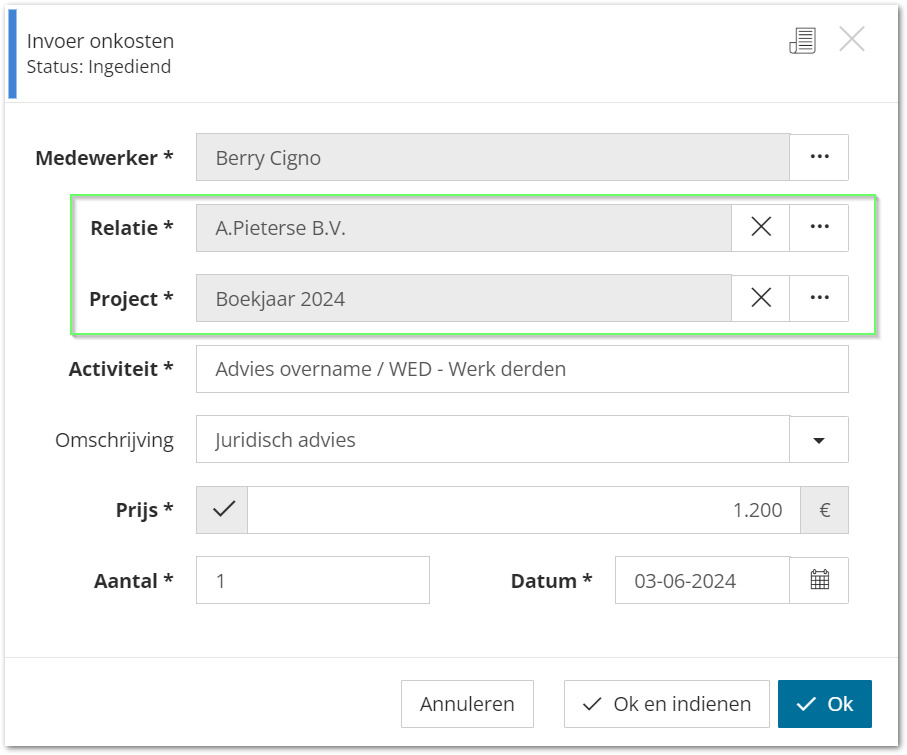Click the Datum field 03-06-2024
Screen dimensions: 907x755
(702, 580)
